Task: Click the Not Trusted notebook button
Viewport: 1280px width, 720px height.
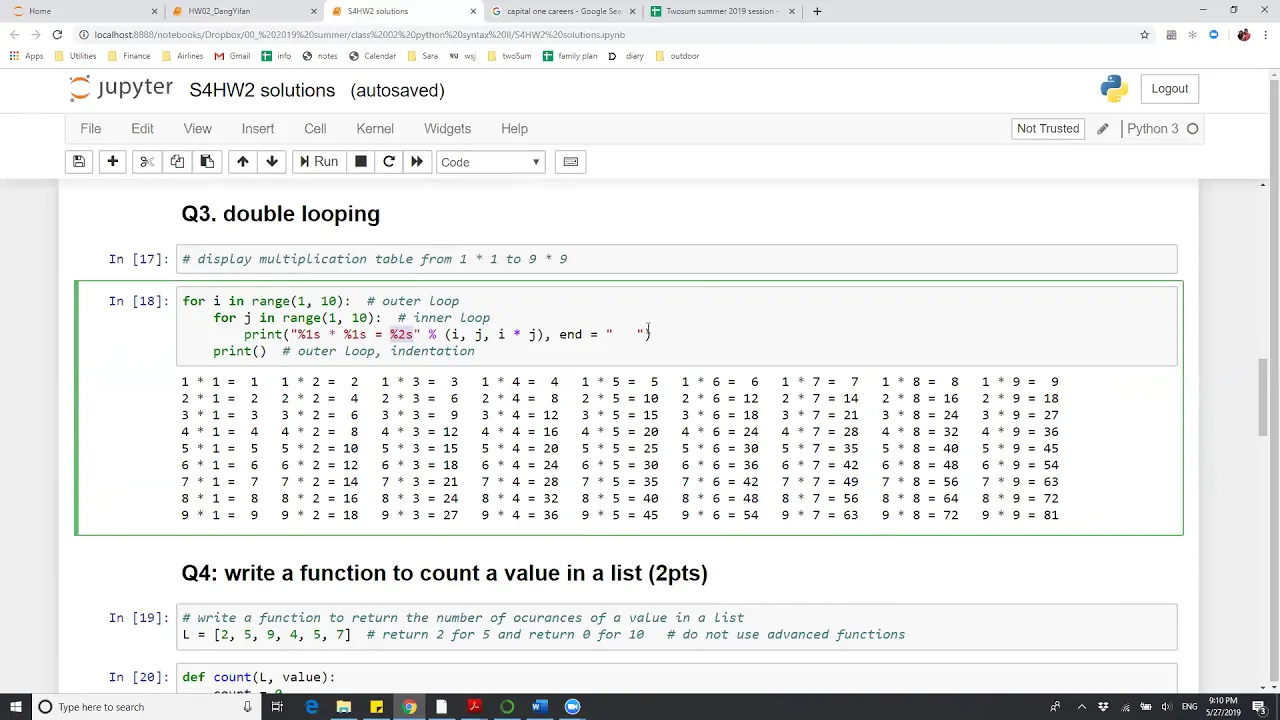Action: point(1048,129)
